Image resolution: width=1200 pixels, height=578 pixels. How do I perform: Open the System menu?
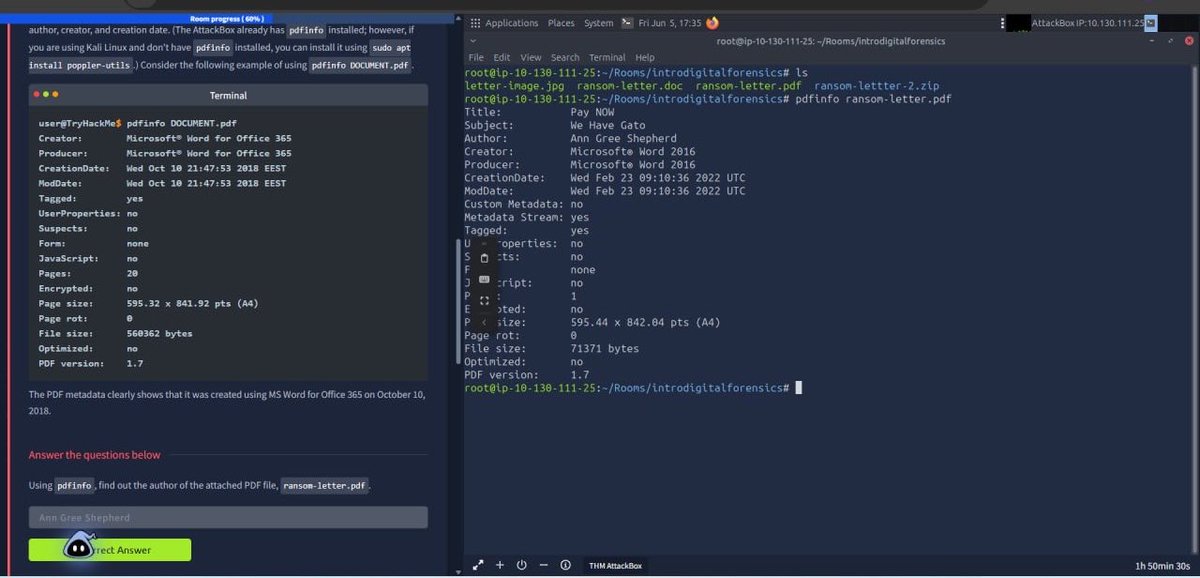[x=599, y=23]
